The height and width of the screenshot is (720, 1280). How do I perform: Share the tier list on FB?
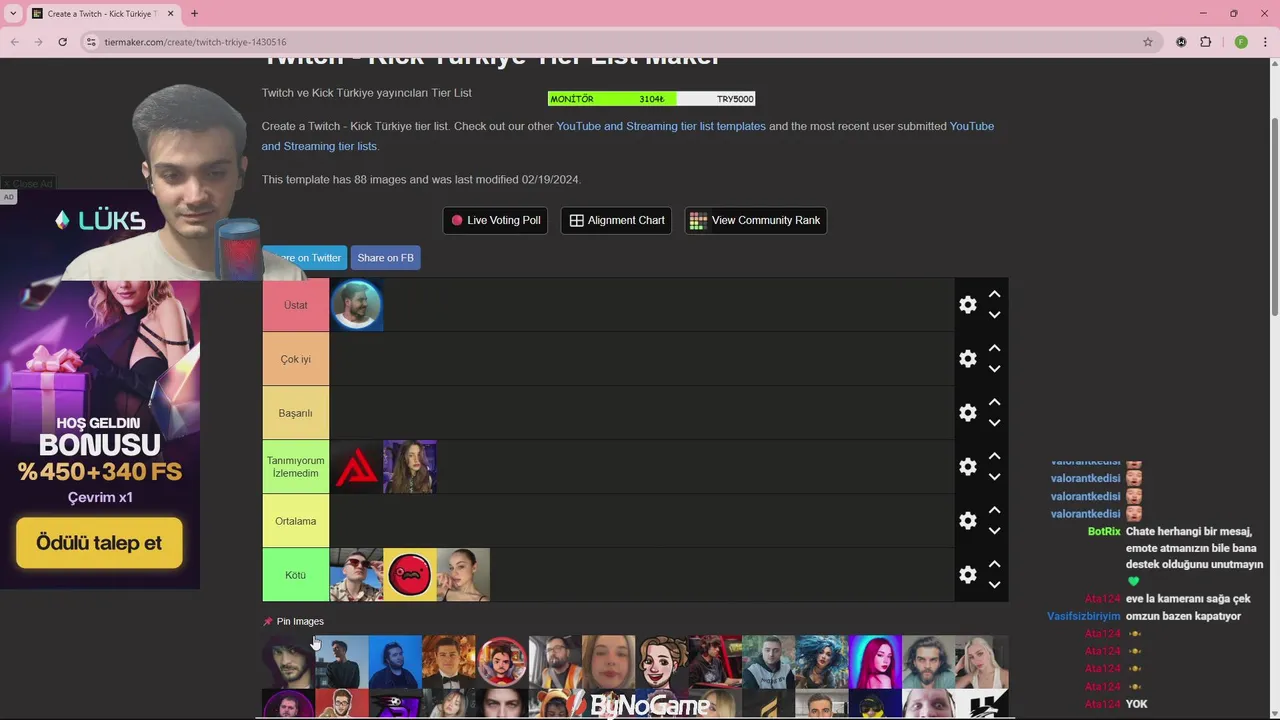tap(385, 258)
